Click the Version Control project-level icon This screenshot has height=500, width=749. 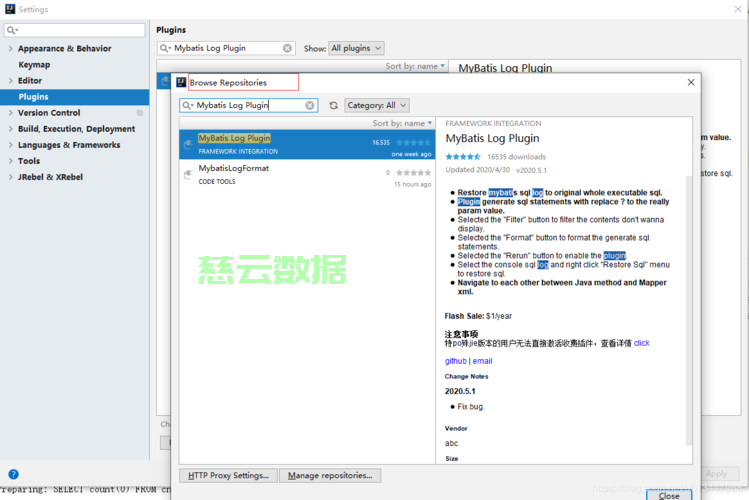140,113
